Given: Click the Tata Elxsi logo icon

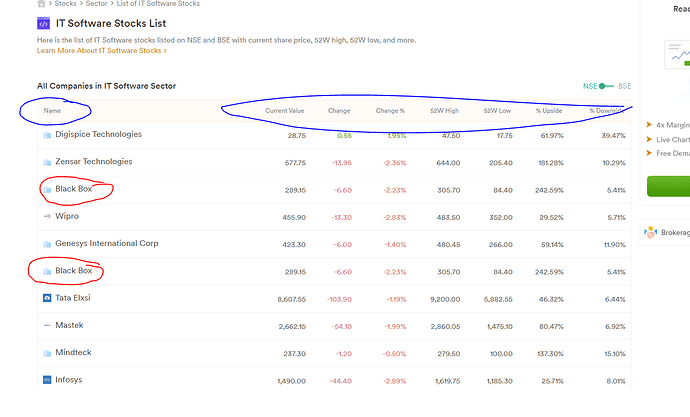Looking at the screenshot, I should (x=47, y=298).
